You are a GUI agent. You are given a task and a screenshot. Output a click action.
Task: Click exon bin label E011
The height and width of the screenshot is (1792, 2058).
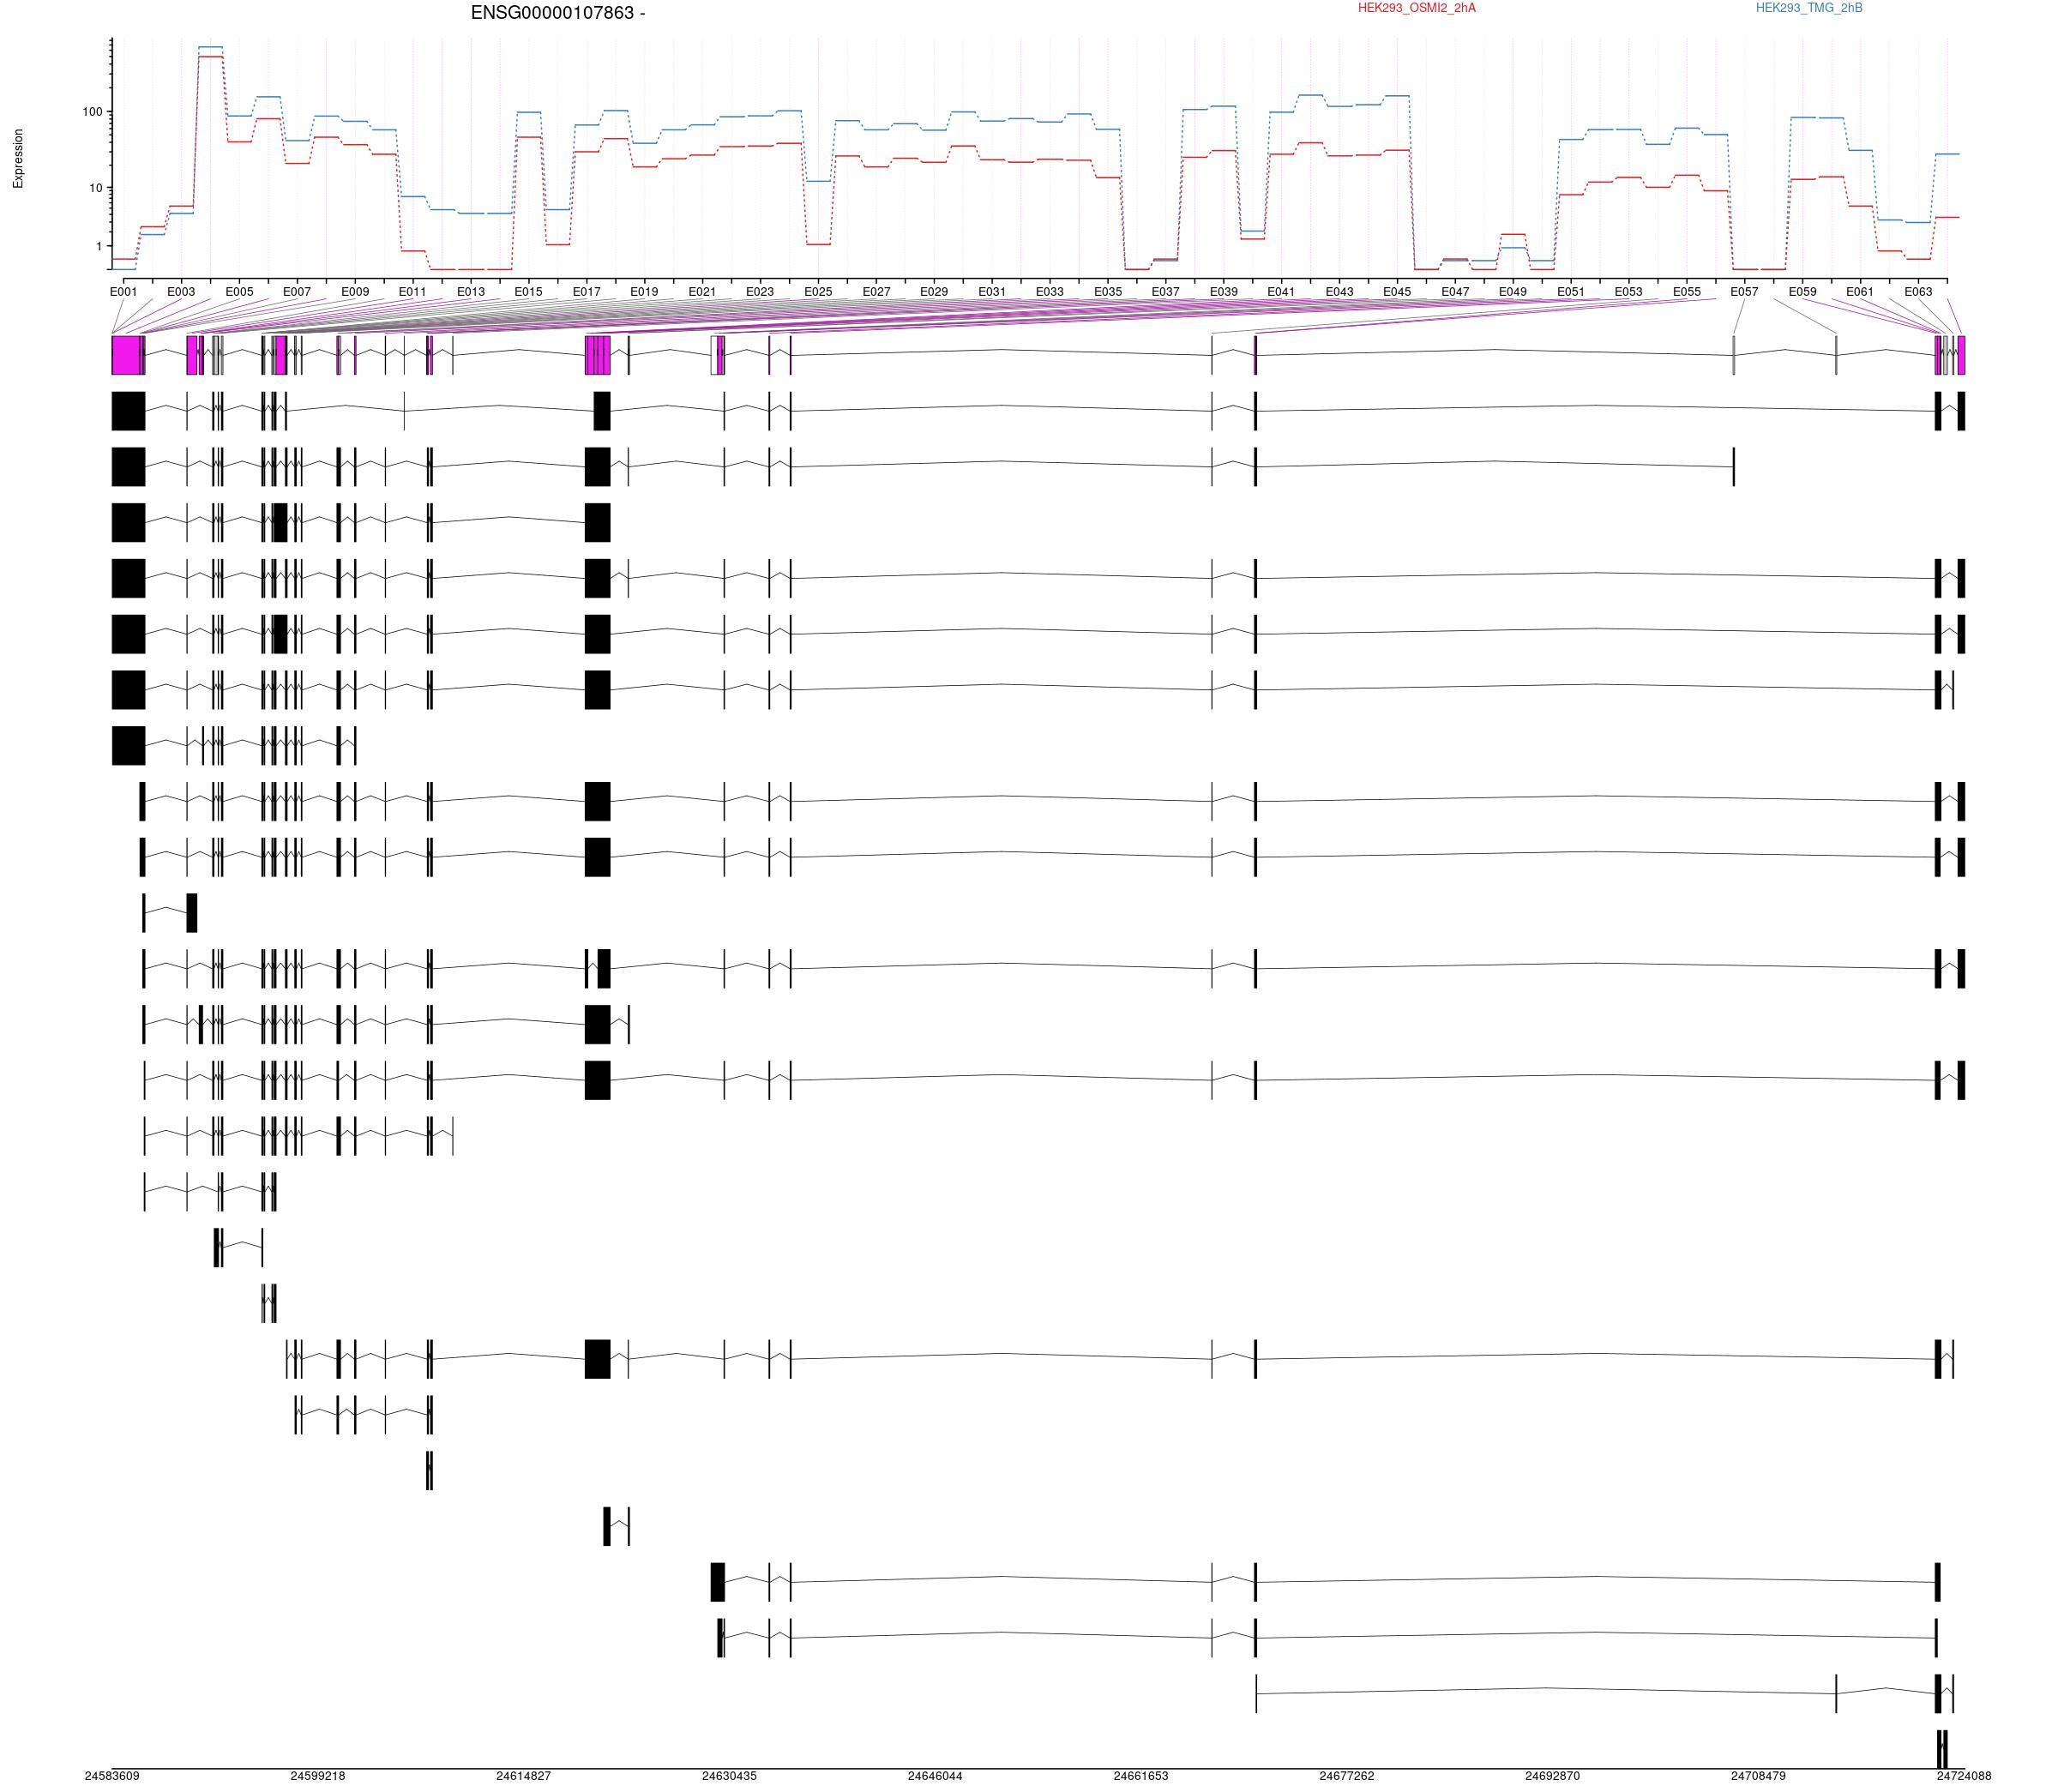[x=413, y=292]
